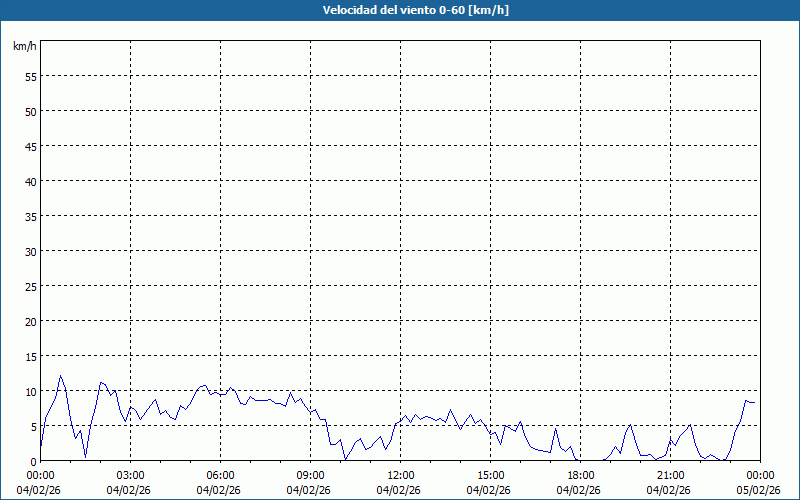The height and width of the screenshot is (500, 800).
Task: Click the 40 label on the vertical axis
Action: pos(30,181)
